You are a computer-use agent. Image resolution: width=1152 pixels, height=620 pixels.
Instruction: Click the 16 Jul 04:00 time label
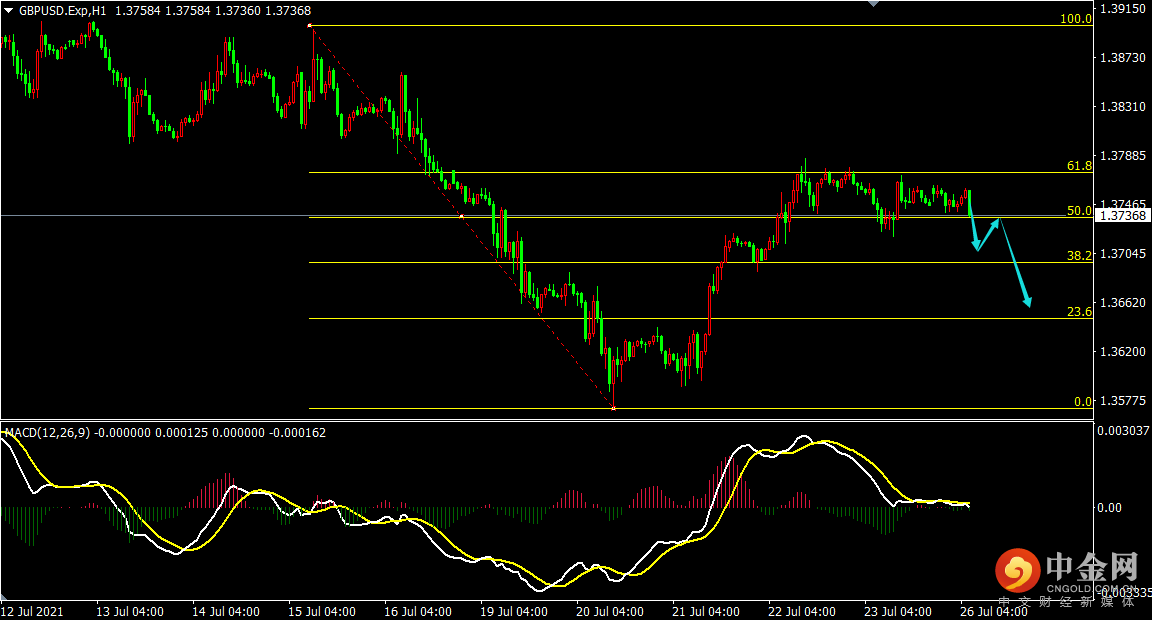click(x=418, y=611)
